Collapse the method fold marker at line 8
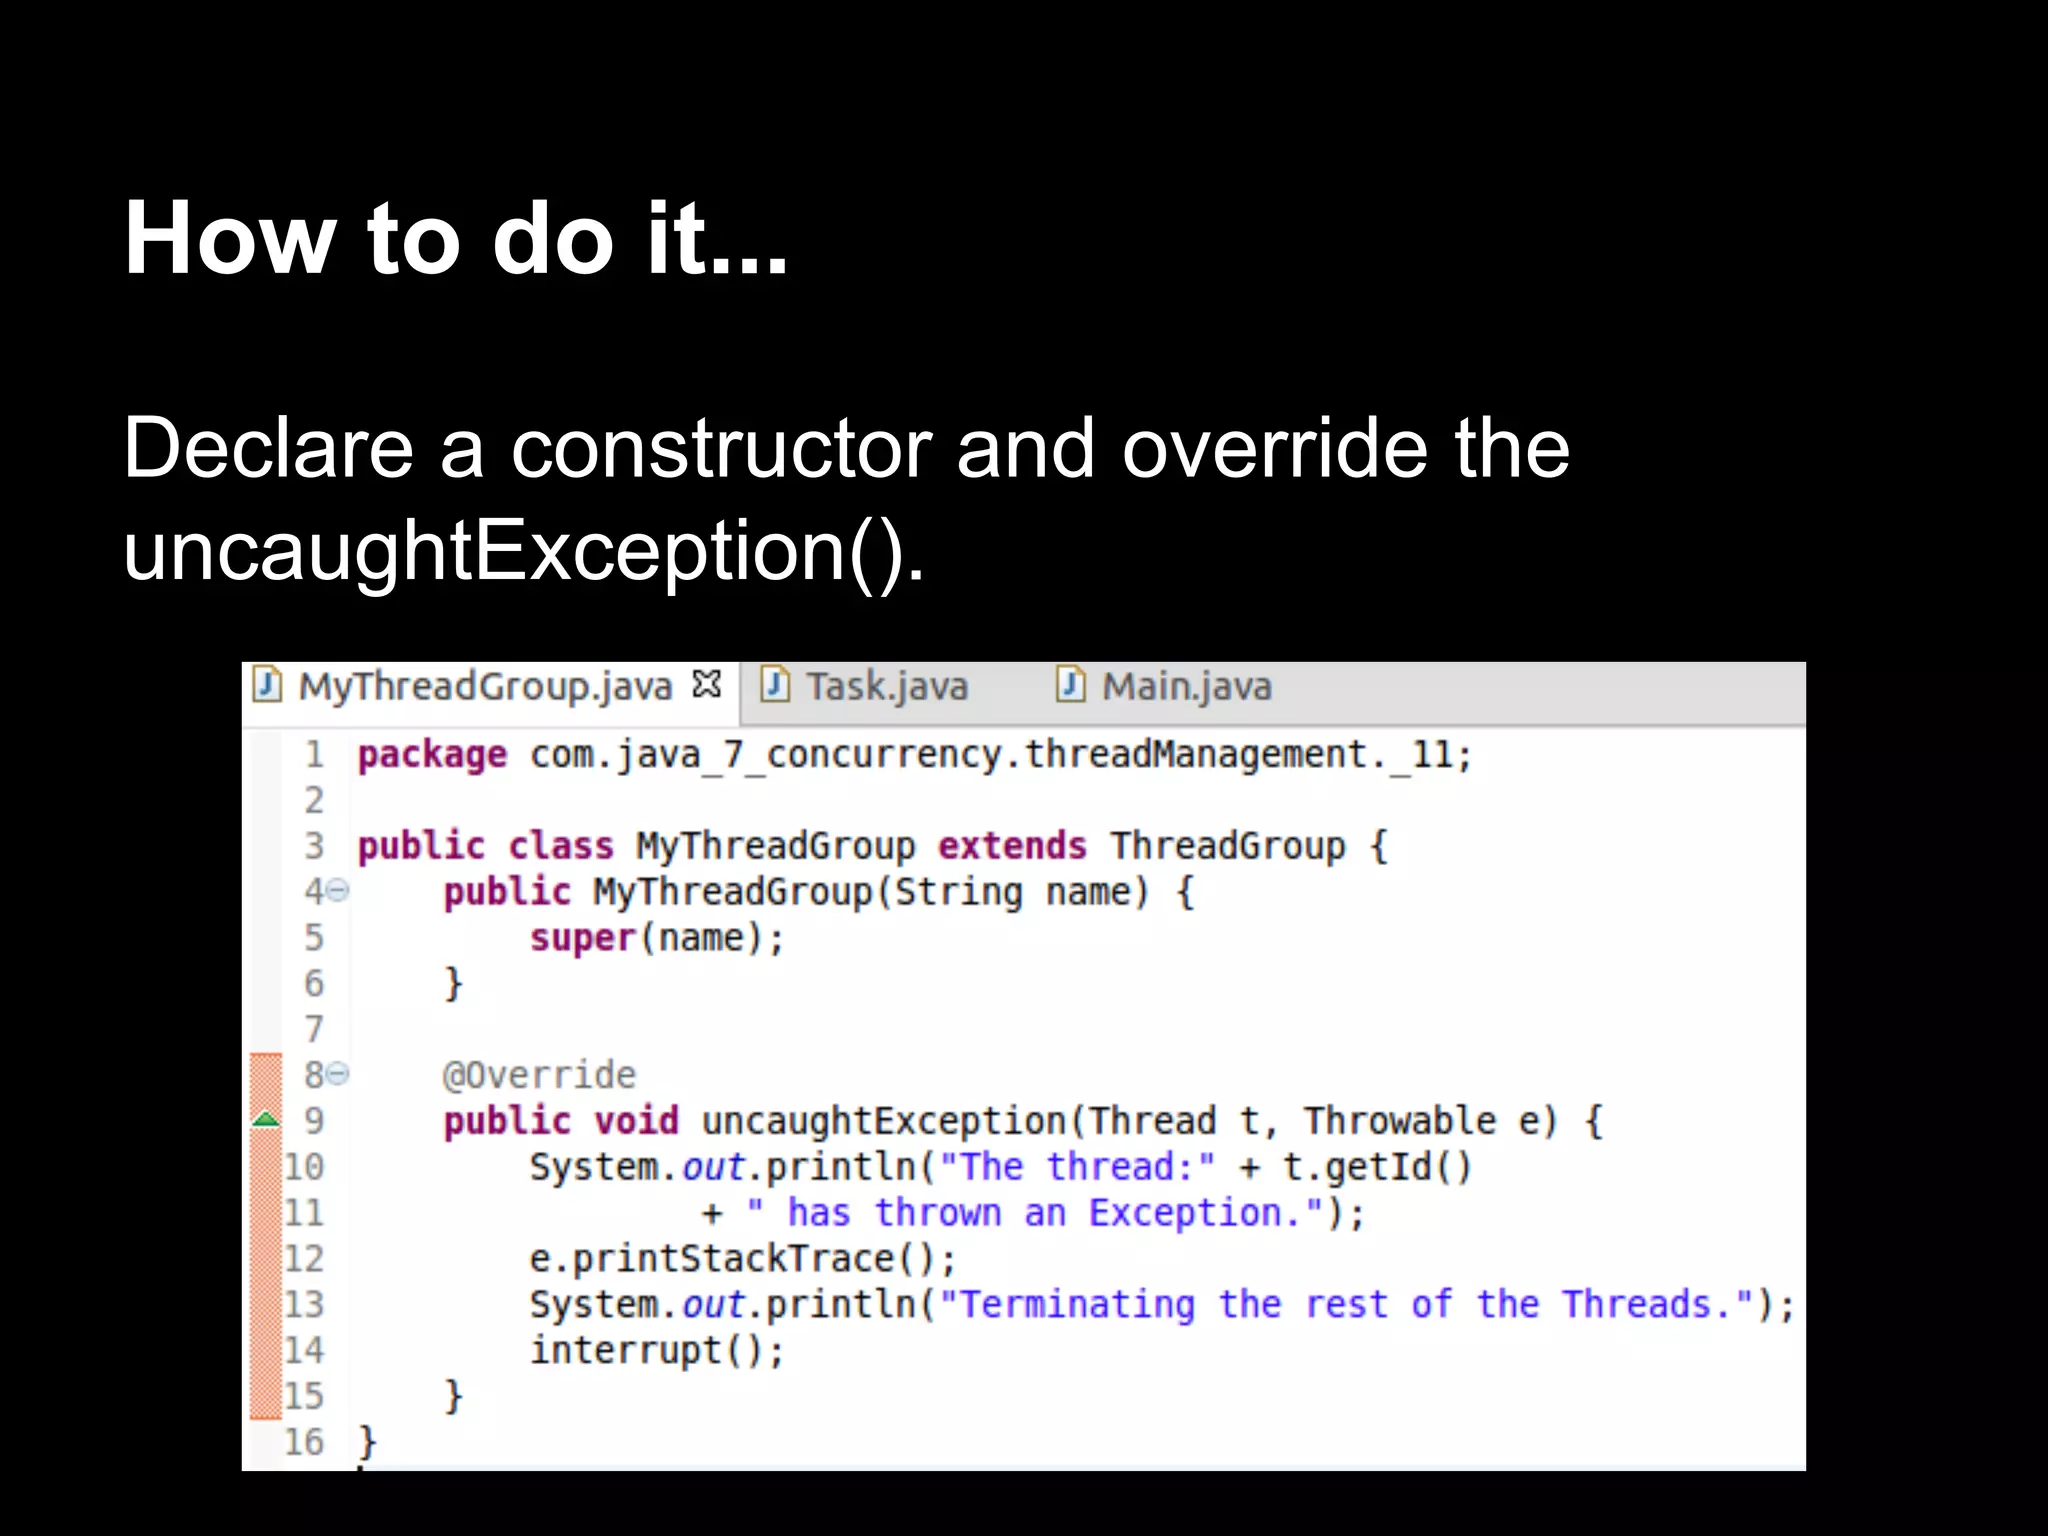The height and width of the screenshot is (1536, 2048). [339, 1074]
